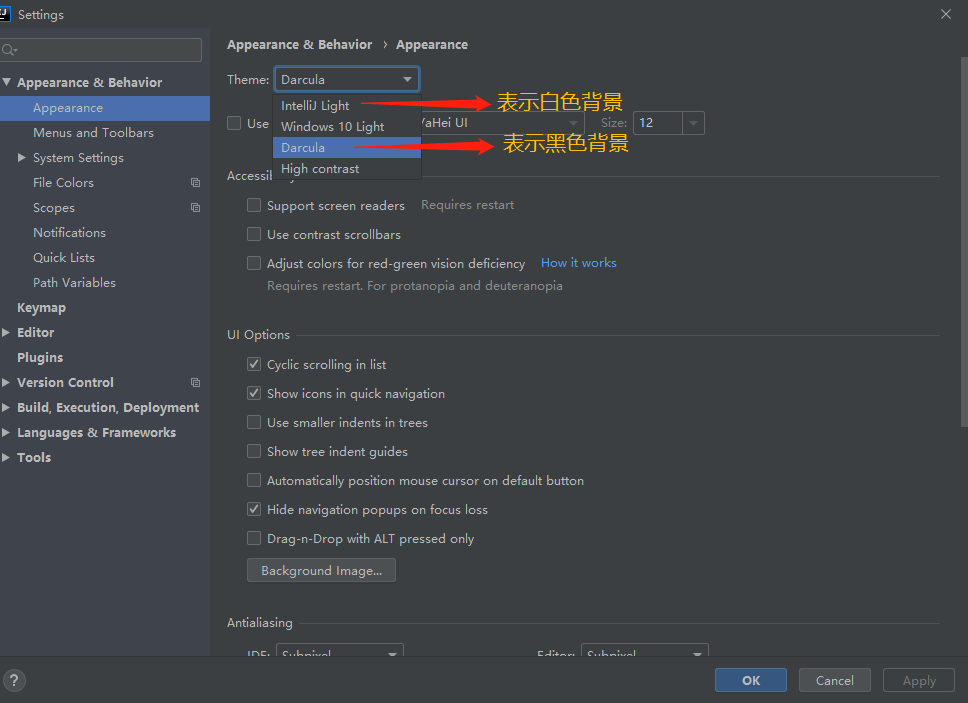
Task: Open the Background Image... dialog
Action: tap(321, 570)
